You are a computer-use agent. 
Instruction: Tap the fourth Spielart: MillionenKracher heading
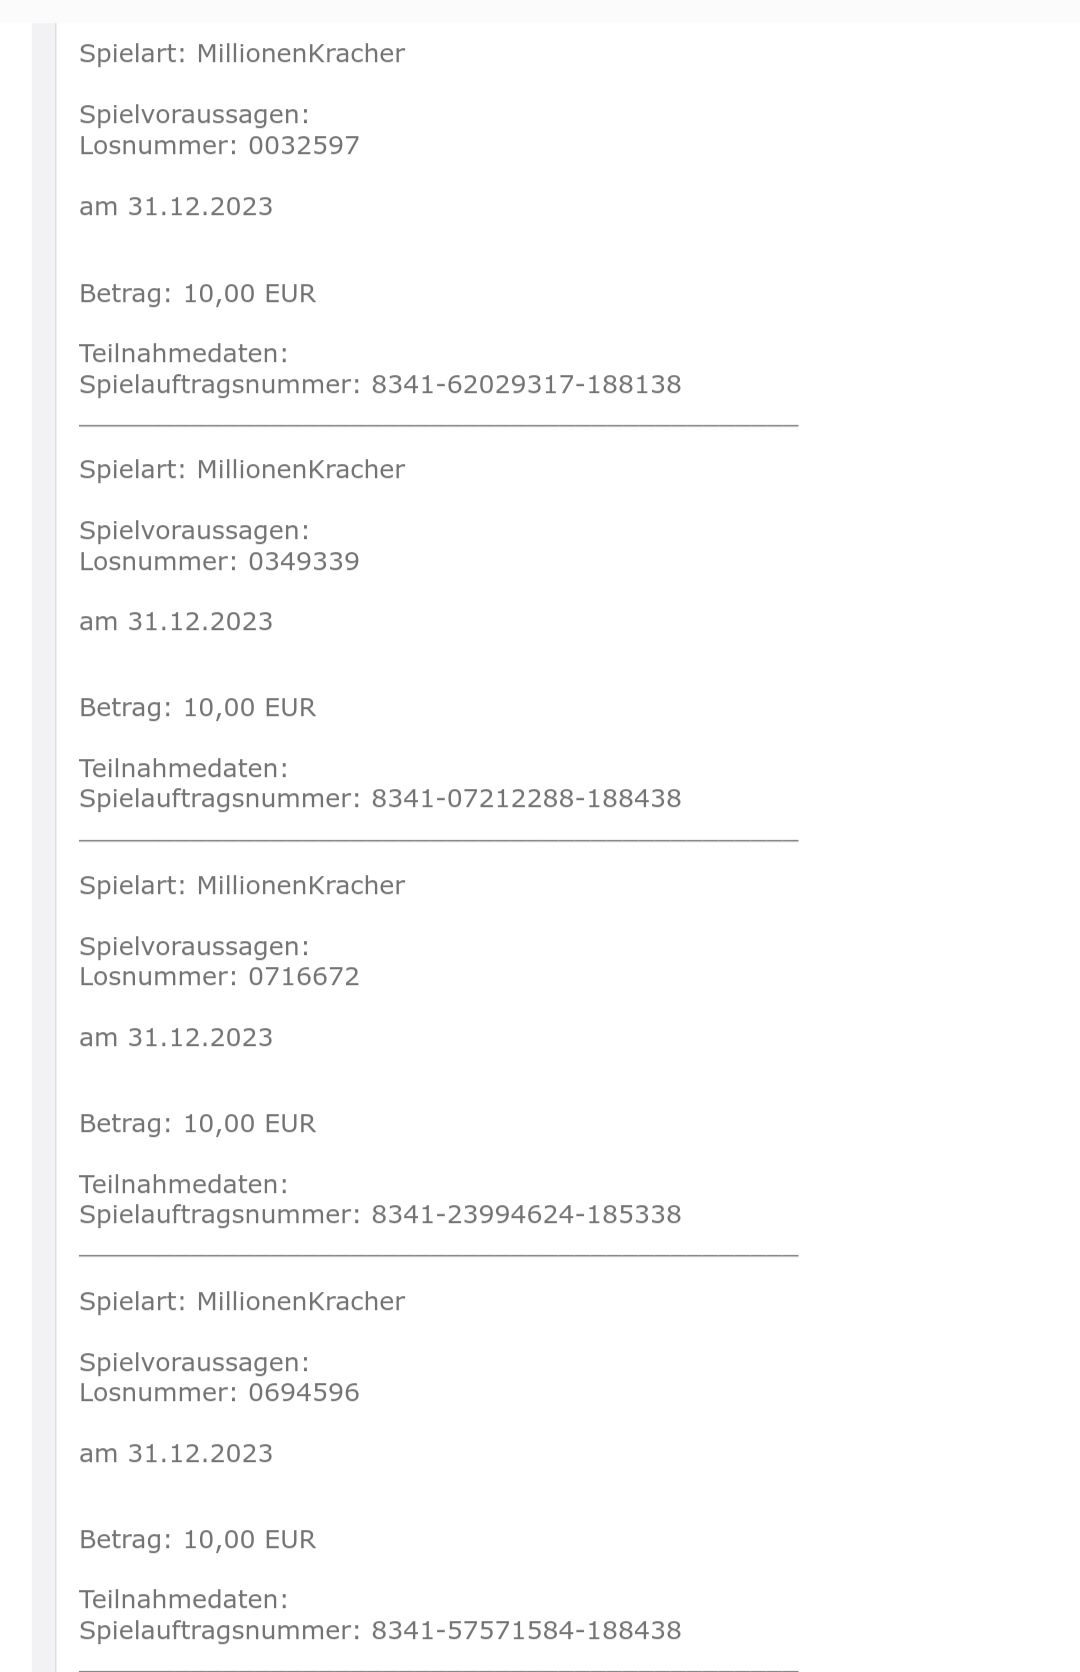242,1302
